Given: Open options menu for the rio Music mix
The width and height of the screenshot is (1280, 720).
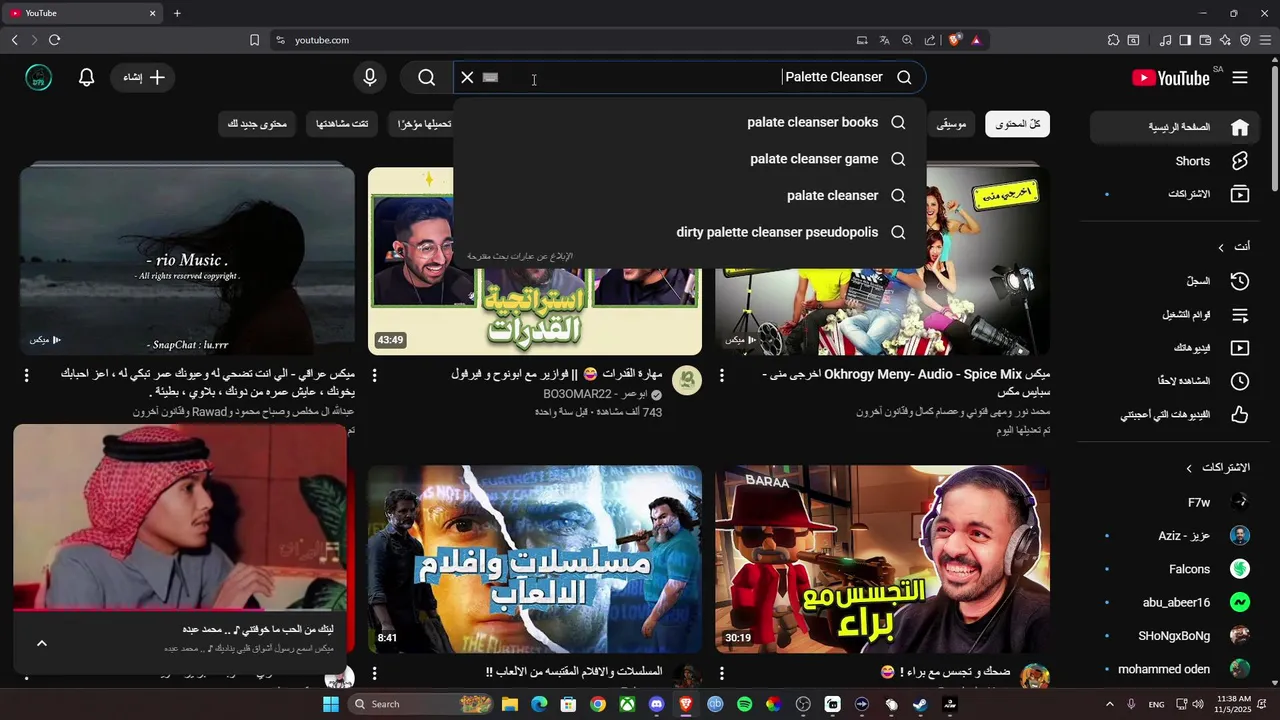Looking at the screenshot, I should point(26,375).
